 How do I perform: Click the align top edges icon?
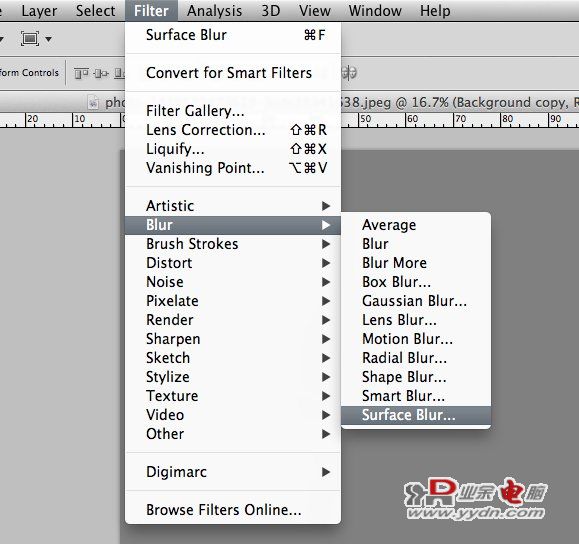click(81, 73)
